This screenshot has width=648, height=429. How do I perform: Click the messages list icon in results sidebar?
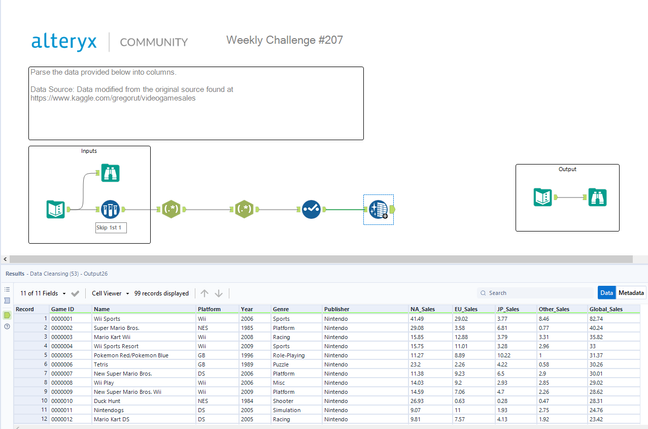tap(7, 289)
